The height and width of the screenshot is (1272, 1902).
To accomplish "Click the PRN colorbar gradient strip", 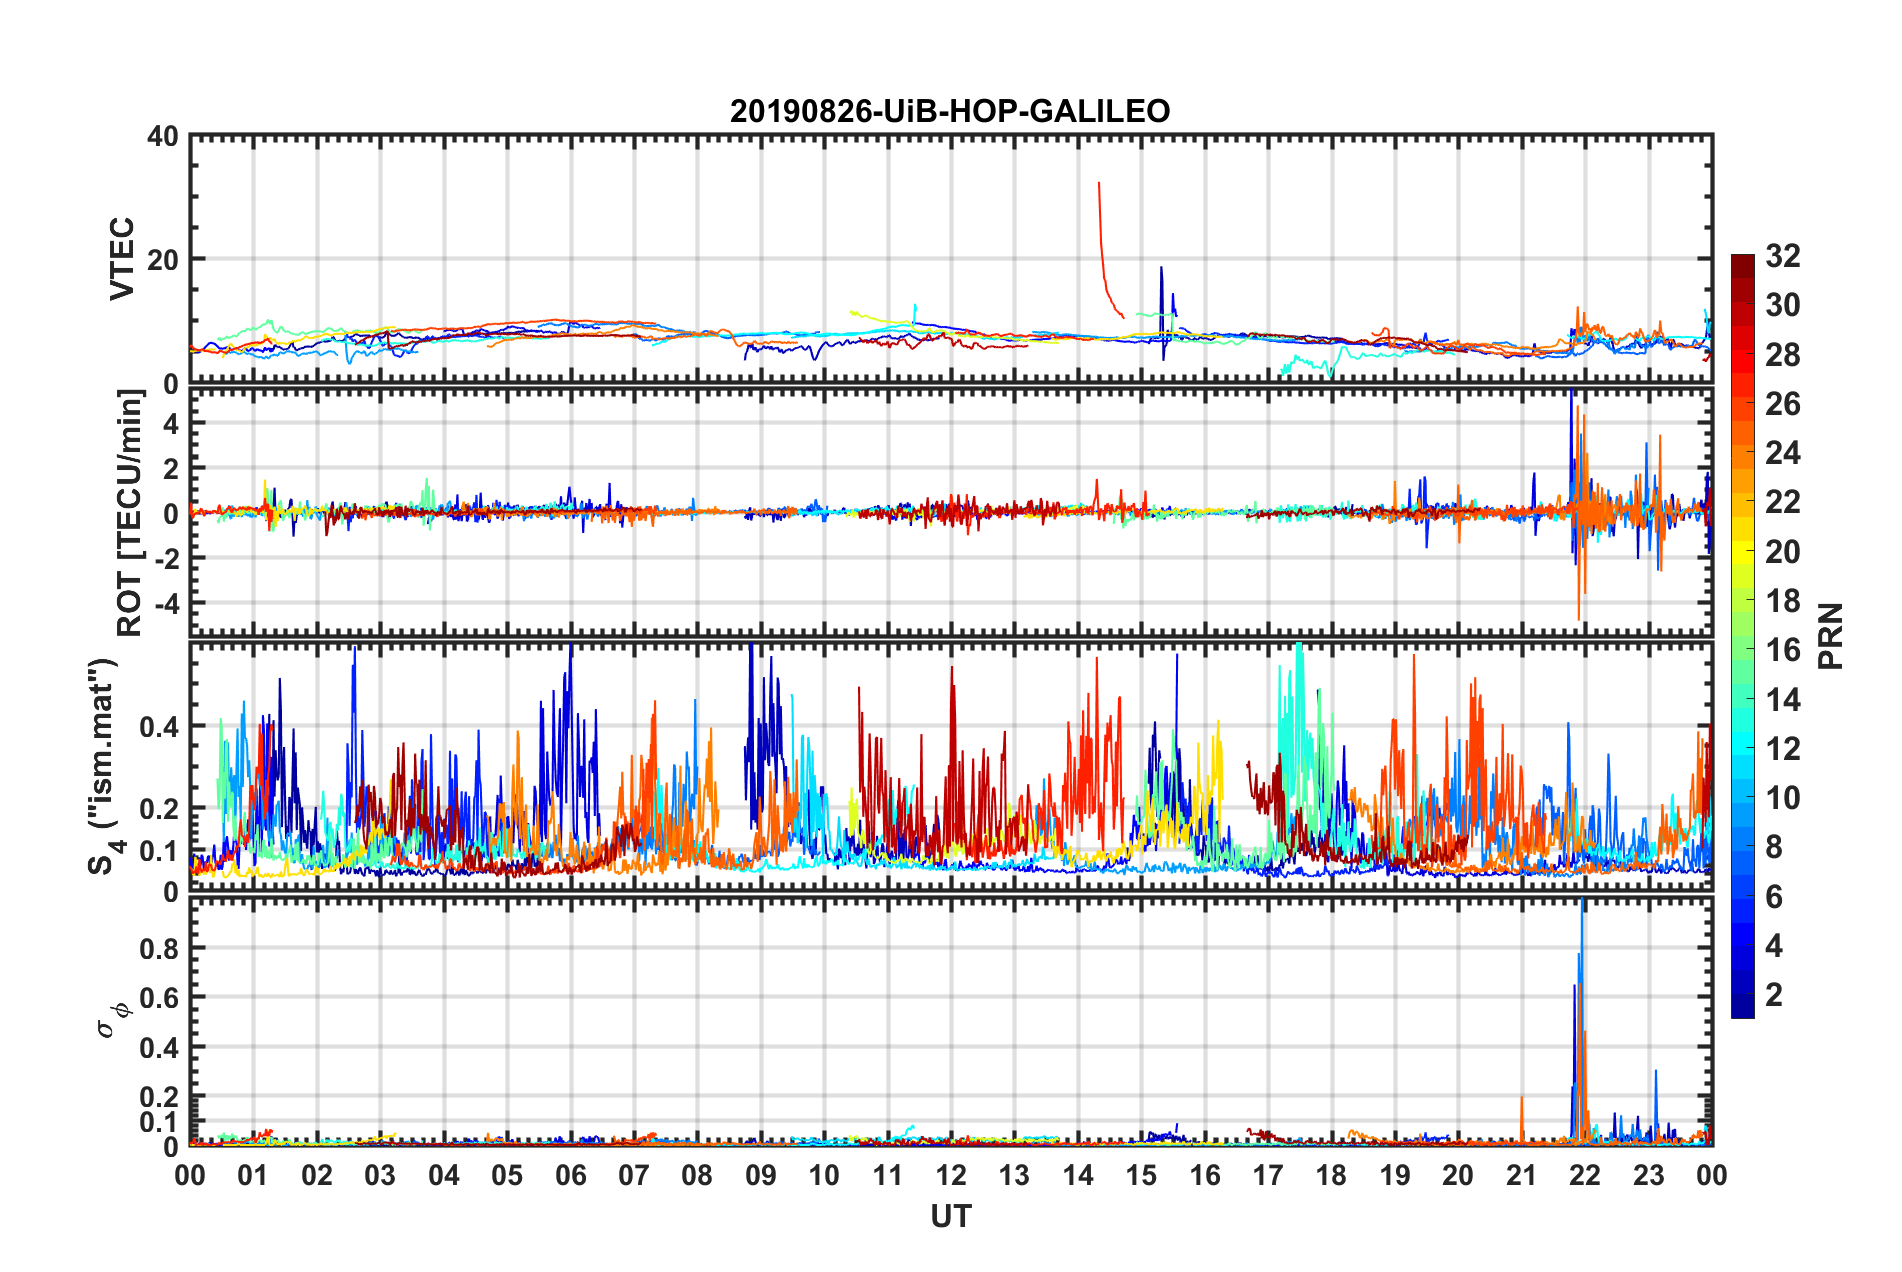I will (x=1742, y=636).
